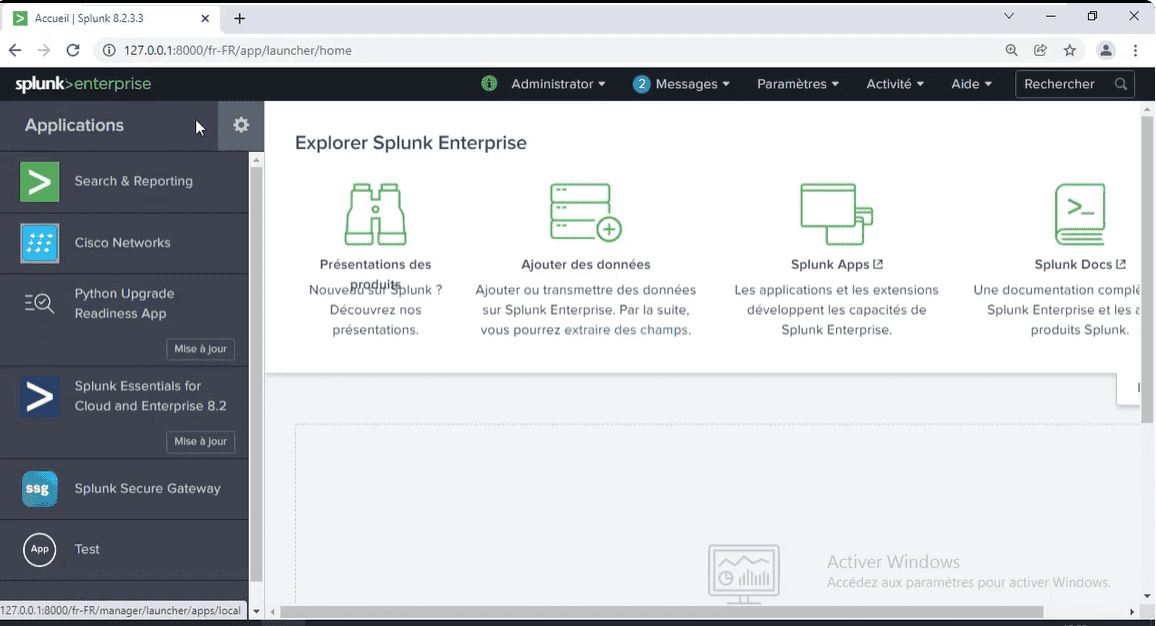This screenshot has width=1156, height=626.
Task: Click the Cisco Networks app icon
Action: [40, 243]
